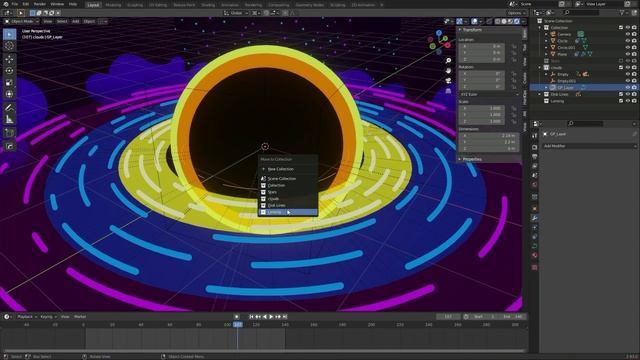
Task: Click the orthographic/perspective grid icon
Action: pos(448,91)
